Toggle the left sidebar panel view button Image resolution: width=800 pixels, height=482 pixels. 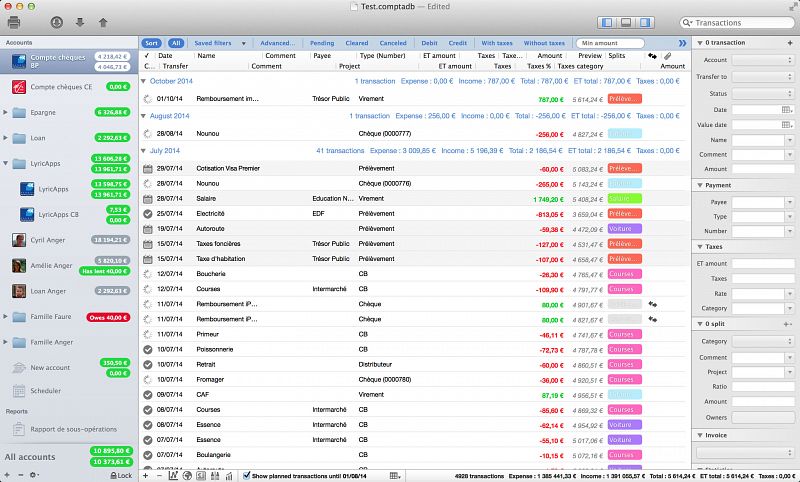pyautogui.click(x=606, y=22)
